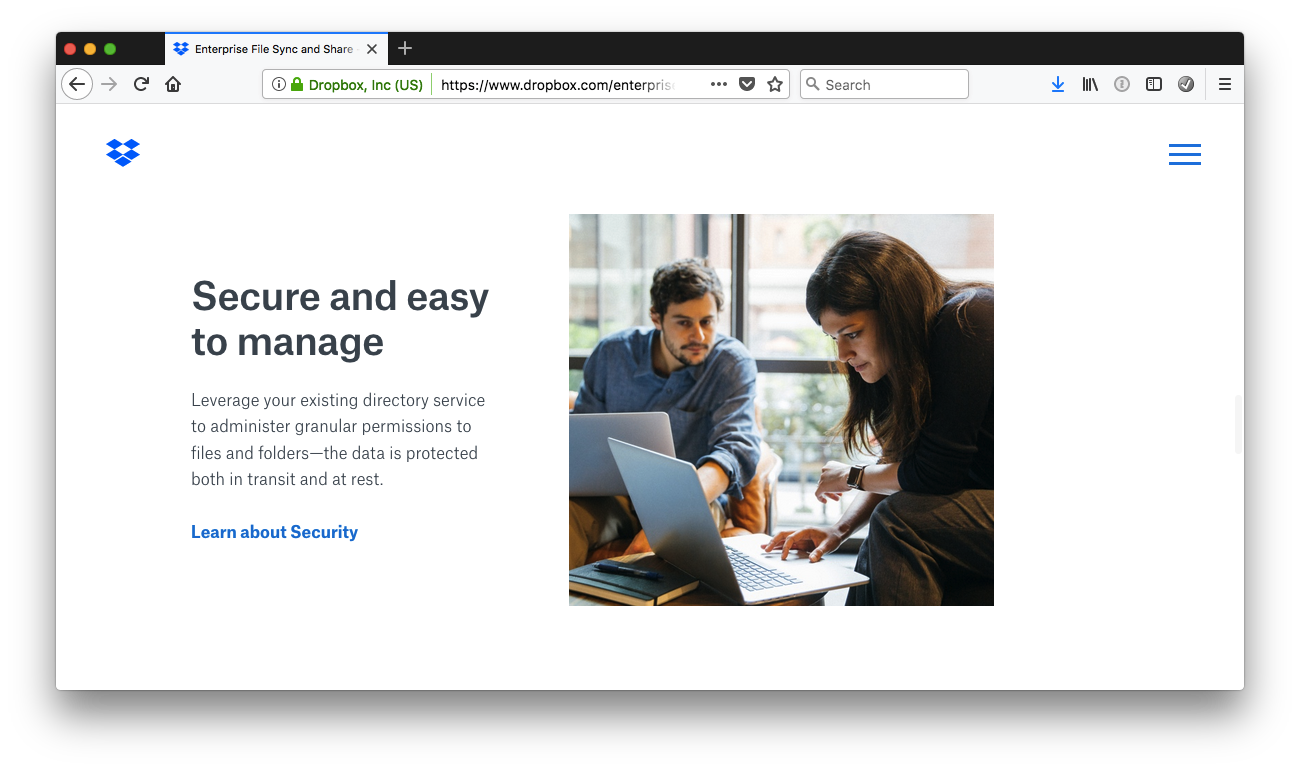Click the Dropbox, Inc (US) identity label
The height and width of the screenshot is (770, 1300).
(x=365, y=85)
